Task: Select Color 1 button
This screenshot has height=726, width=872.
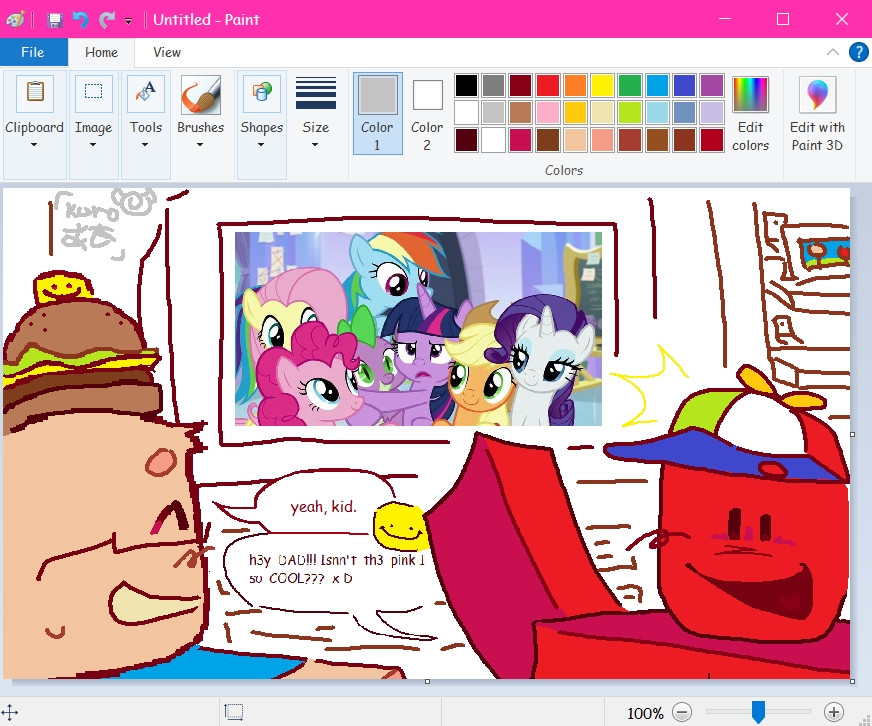Action: [378, 113]
